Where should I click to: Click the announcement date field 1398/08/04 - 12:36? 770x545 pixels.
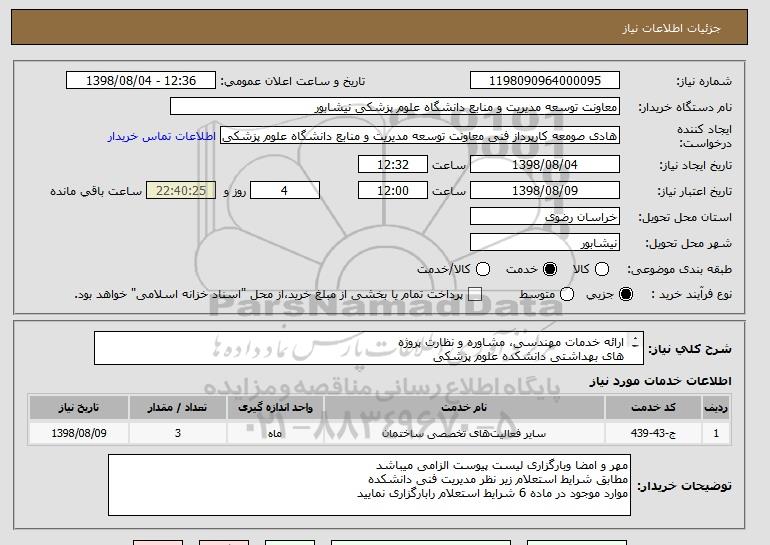point(141,81)
